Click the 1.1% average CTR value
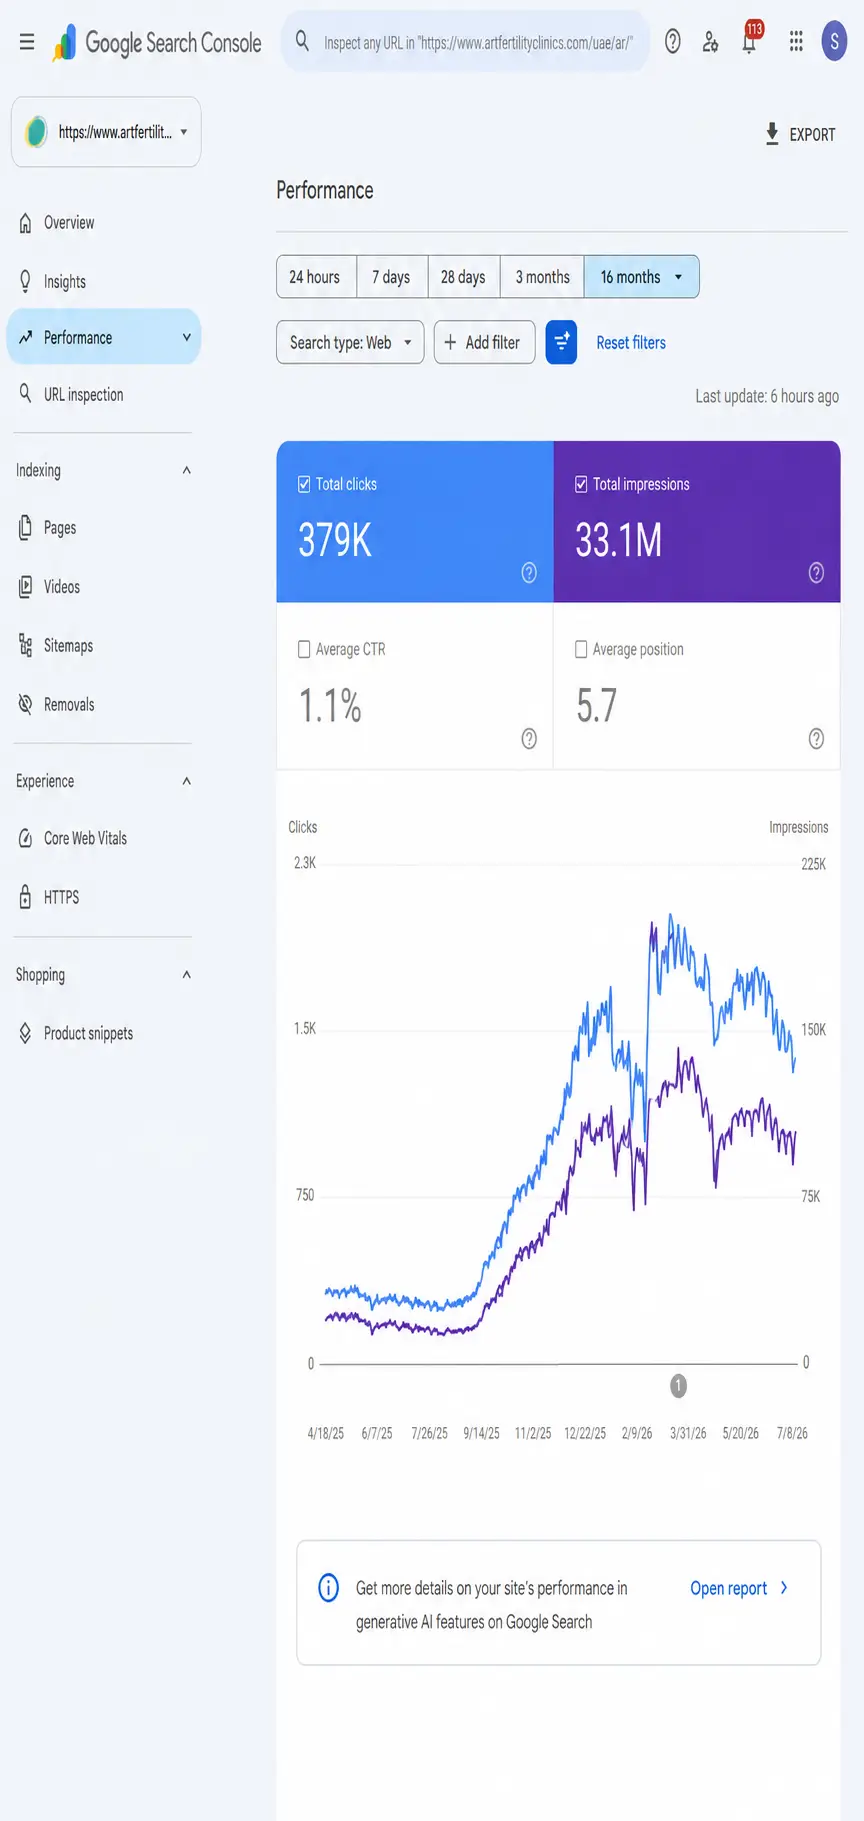864x1821 pixels. [x=330, y=706]
